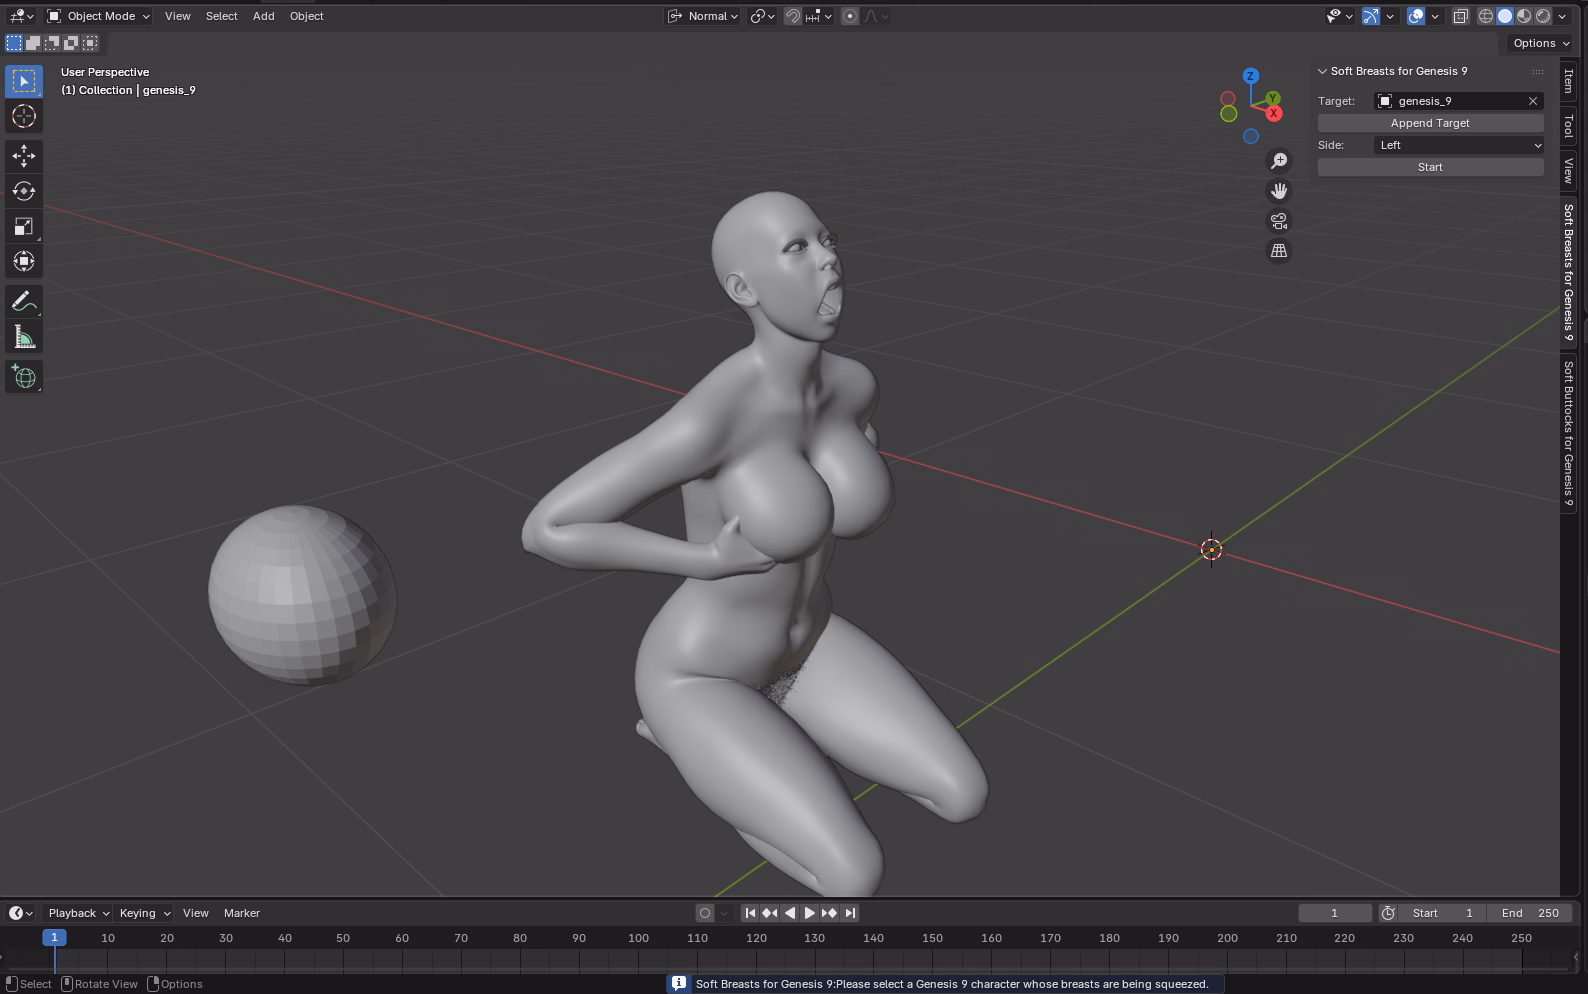Activate the Rotate tool
Viewport: 1588px width, 994px height.
[x=24, y=191]
